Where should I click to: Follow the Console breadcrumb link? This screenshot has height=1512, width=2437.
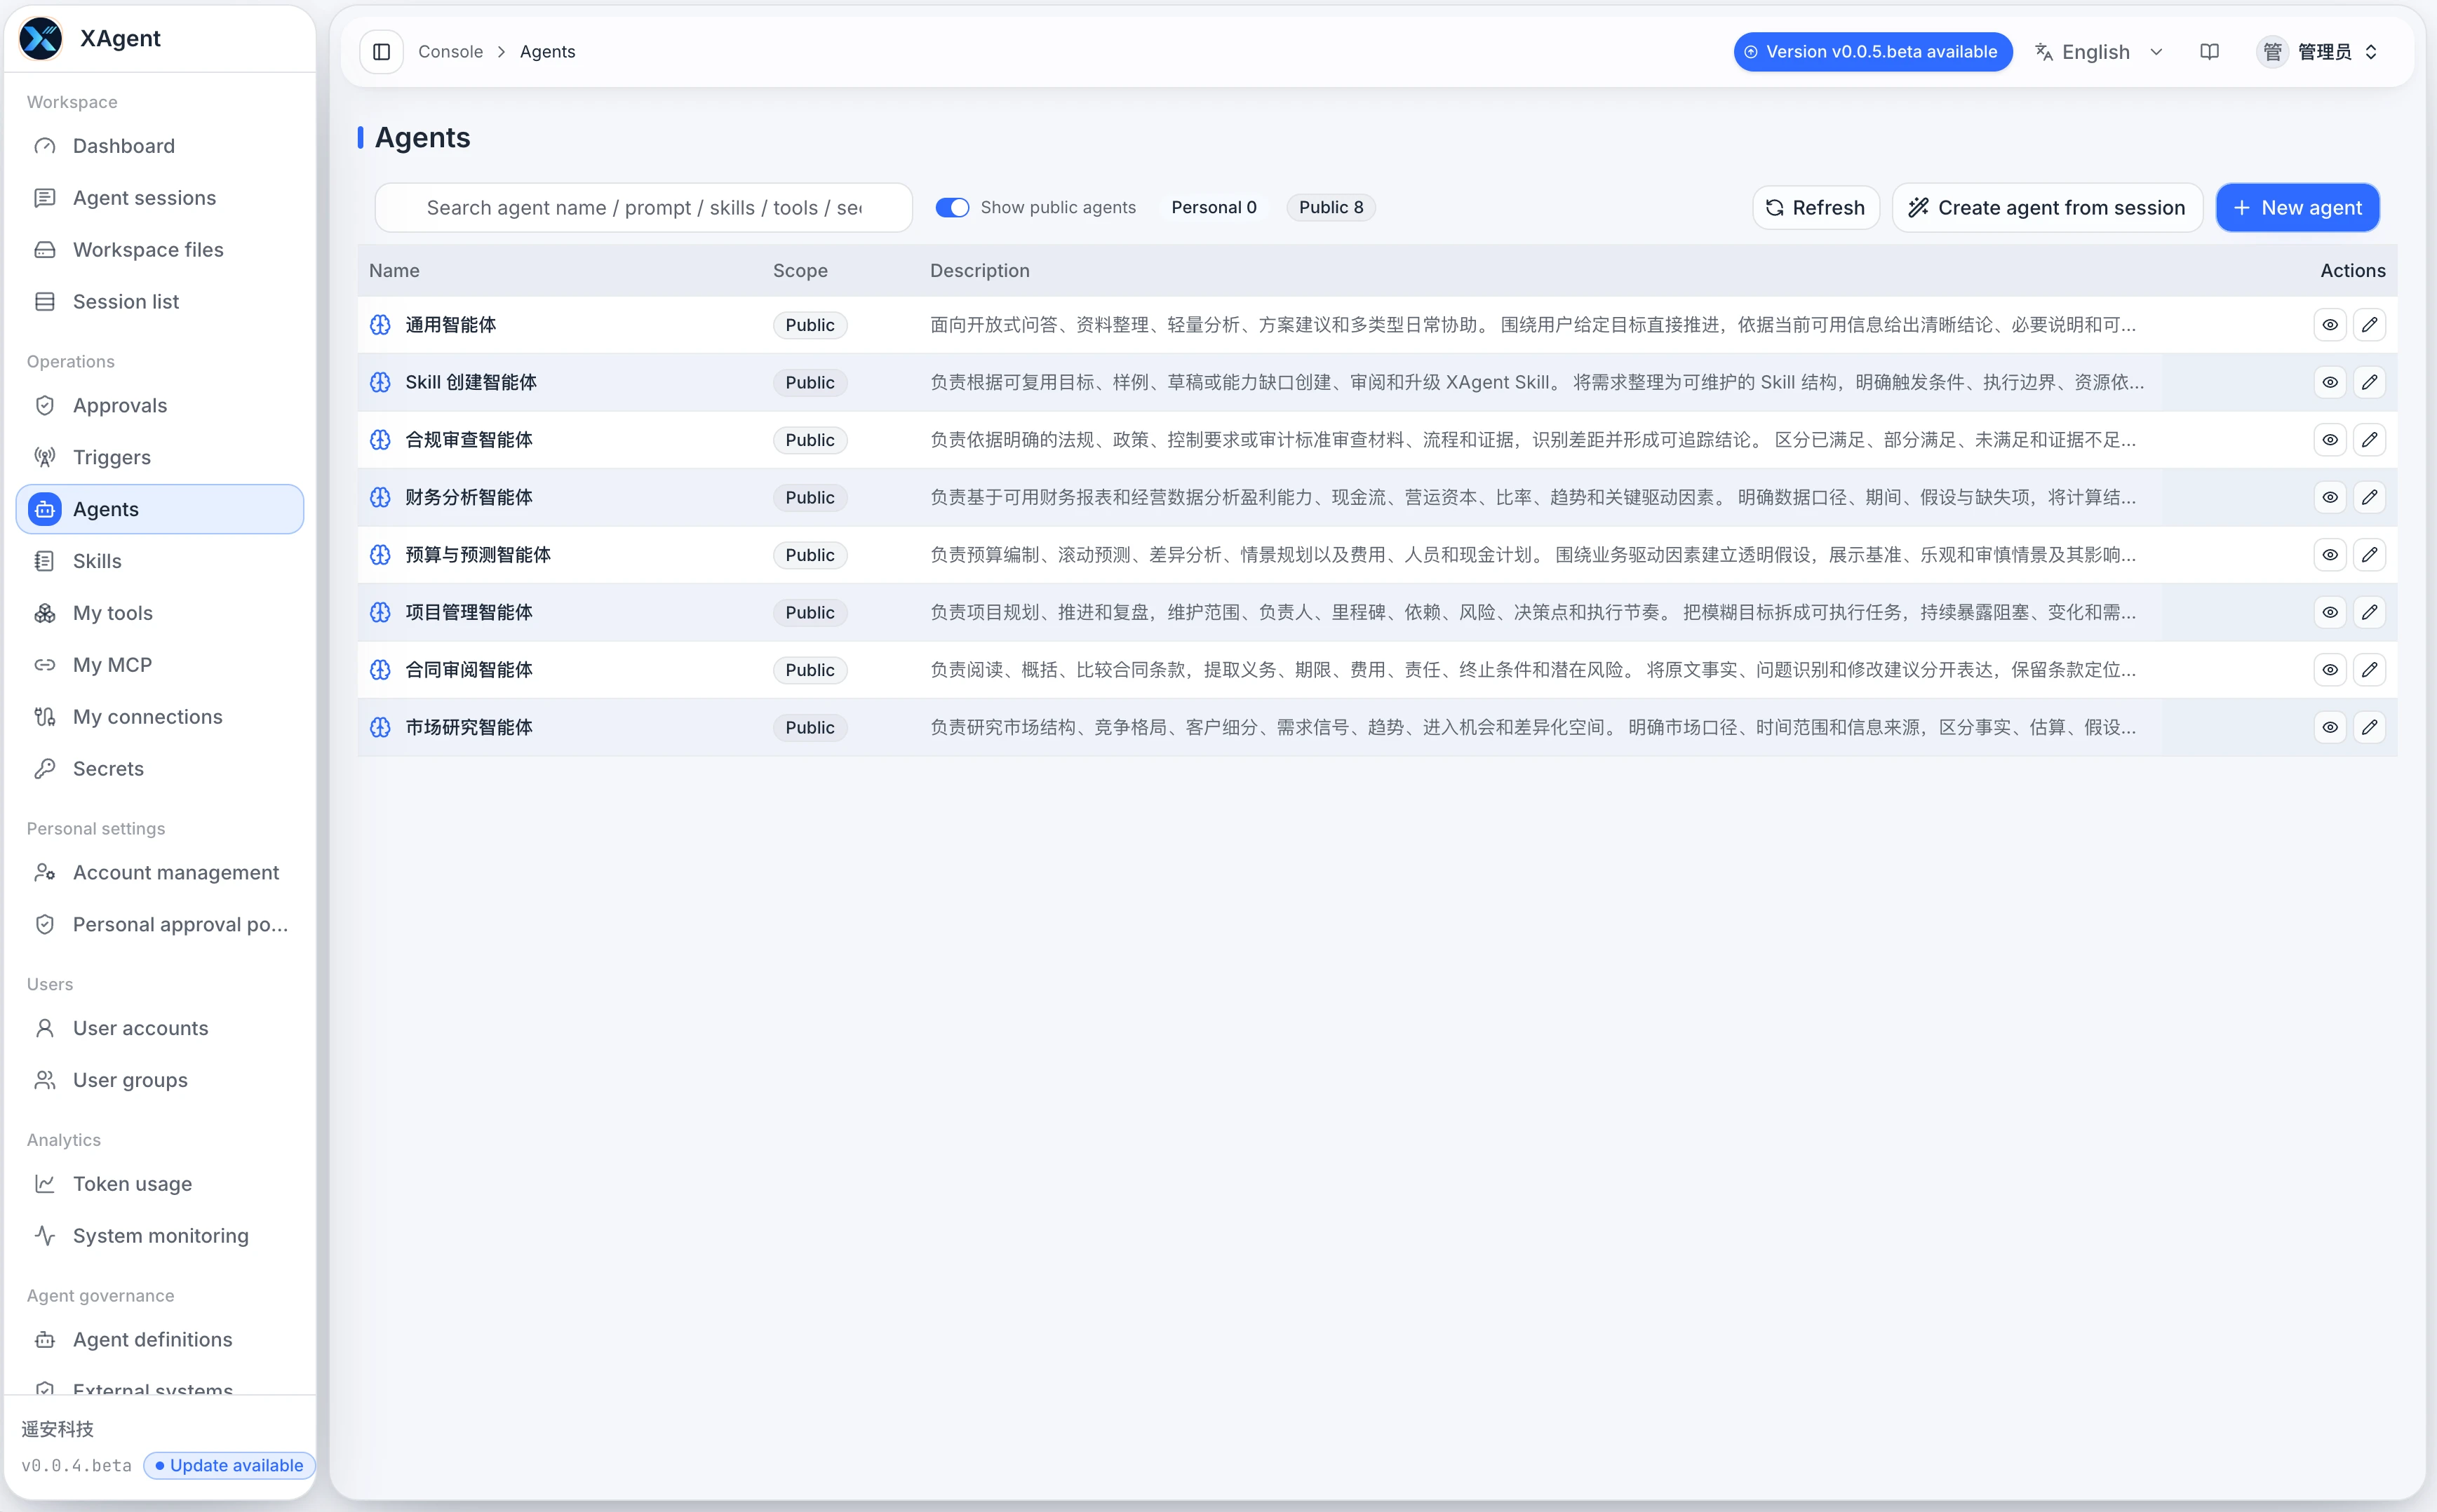(450, 52)
